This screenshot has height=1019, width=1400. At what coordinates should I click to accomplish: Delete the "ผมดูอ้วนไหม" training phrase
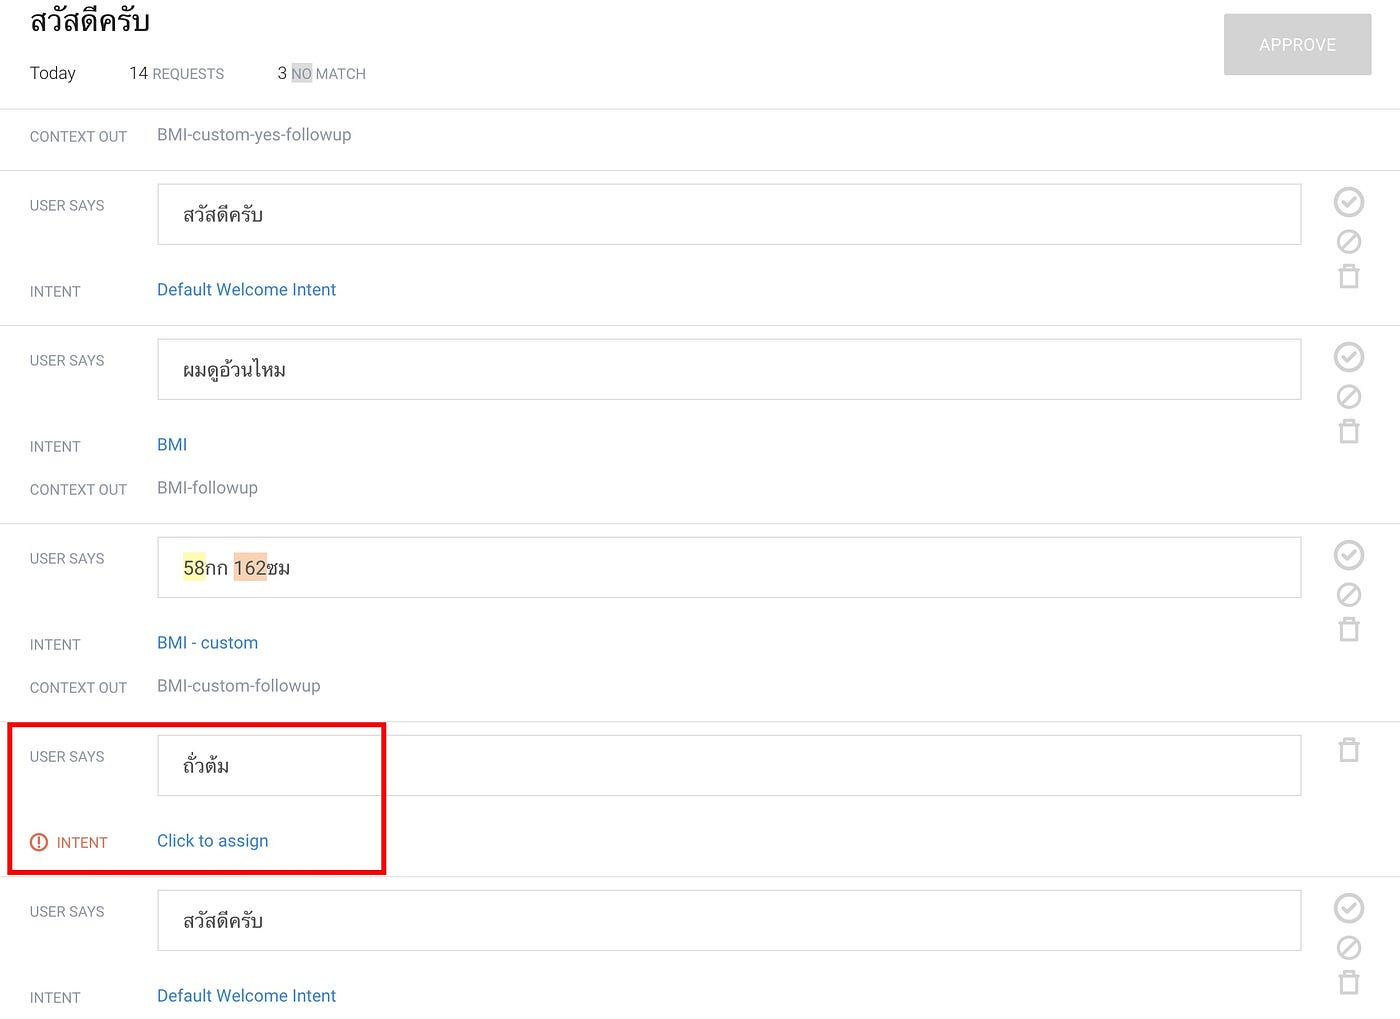(x=1349, y=431)
